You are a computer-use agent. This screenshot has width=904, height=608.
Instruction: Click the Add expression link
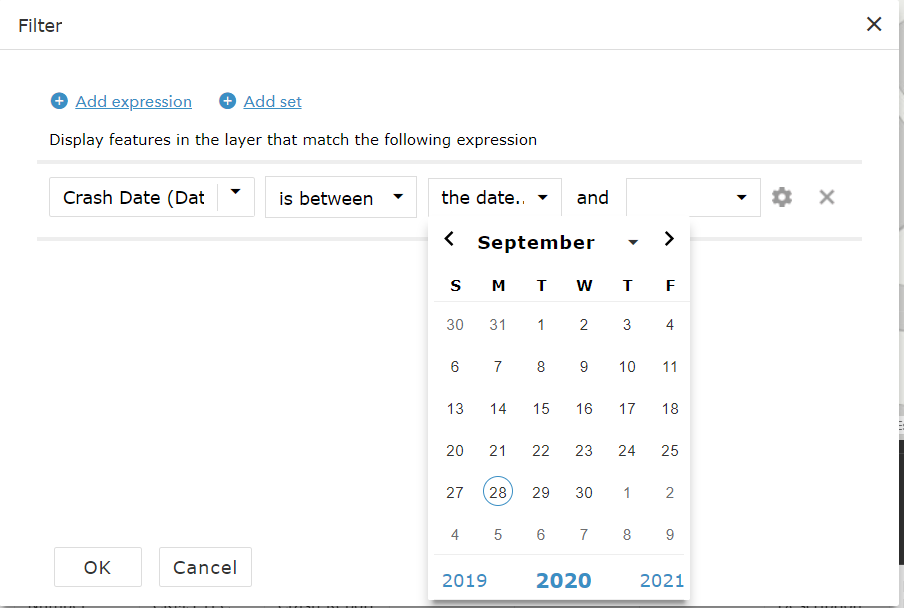click(x=134, y=101)
